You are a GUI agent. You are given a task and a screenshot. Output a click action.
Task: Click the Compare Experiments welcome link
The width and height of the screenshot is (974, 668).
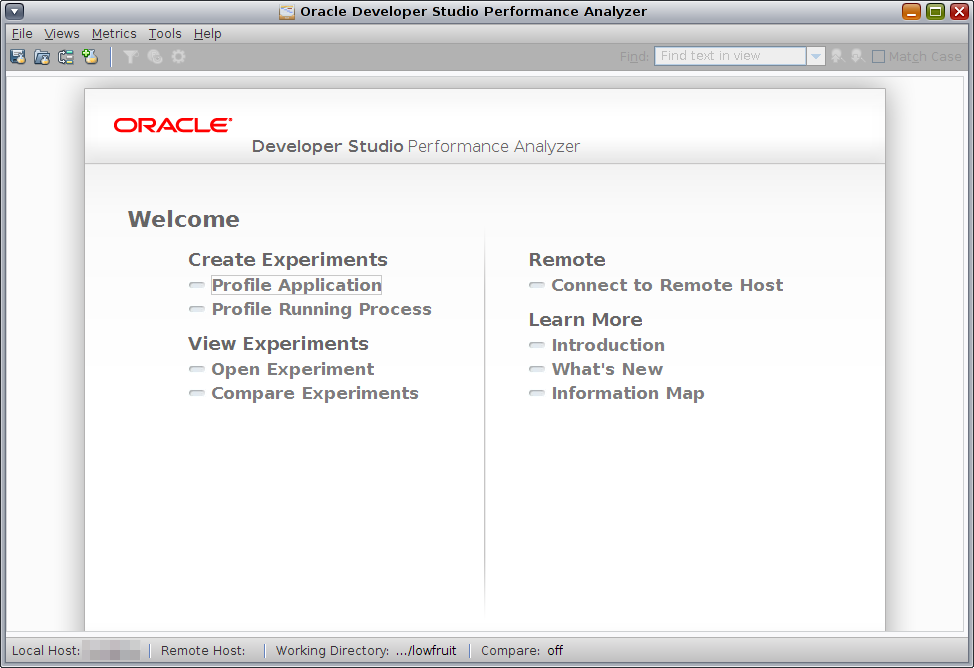pyautogui.click(x=315, y=393)
